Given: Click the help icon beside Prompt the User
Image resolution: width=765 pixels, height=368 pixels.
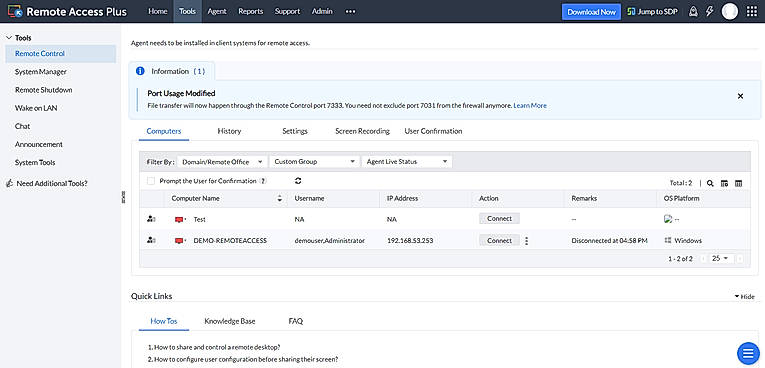Looking at the screenshot, I should [262, 181].
